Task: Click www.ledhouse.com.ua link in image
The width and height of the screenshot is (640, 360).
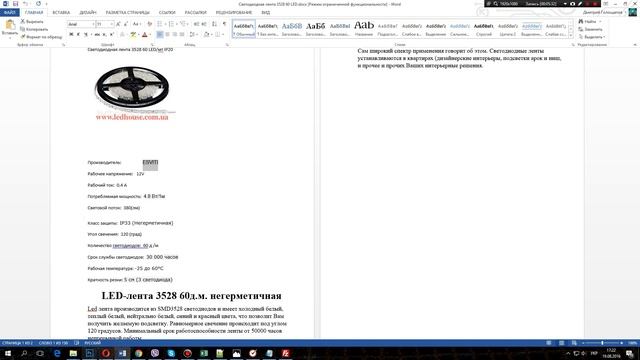Action: pyautogui.click(x=132, y=117)
